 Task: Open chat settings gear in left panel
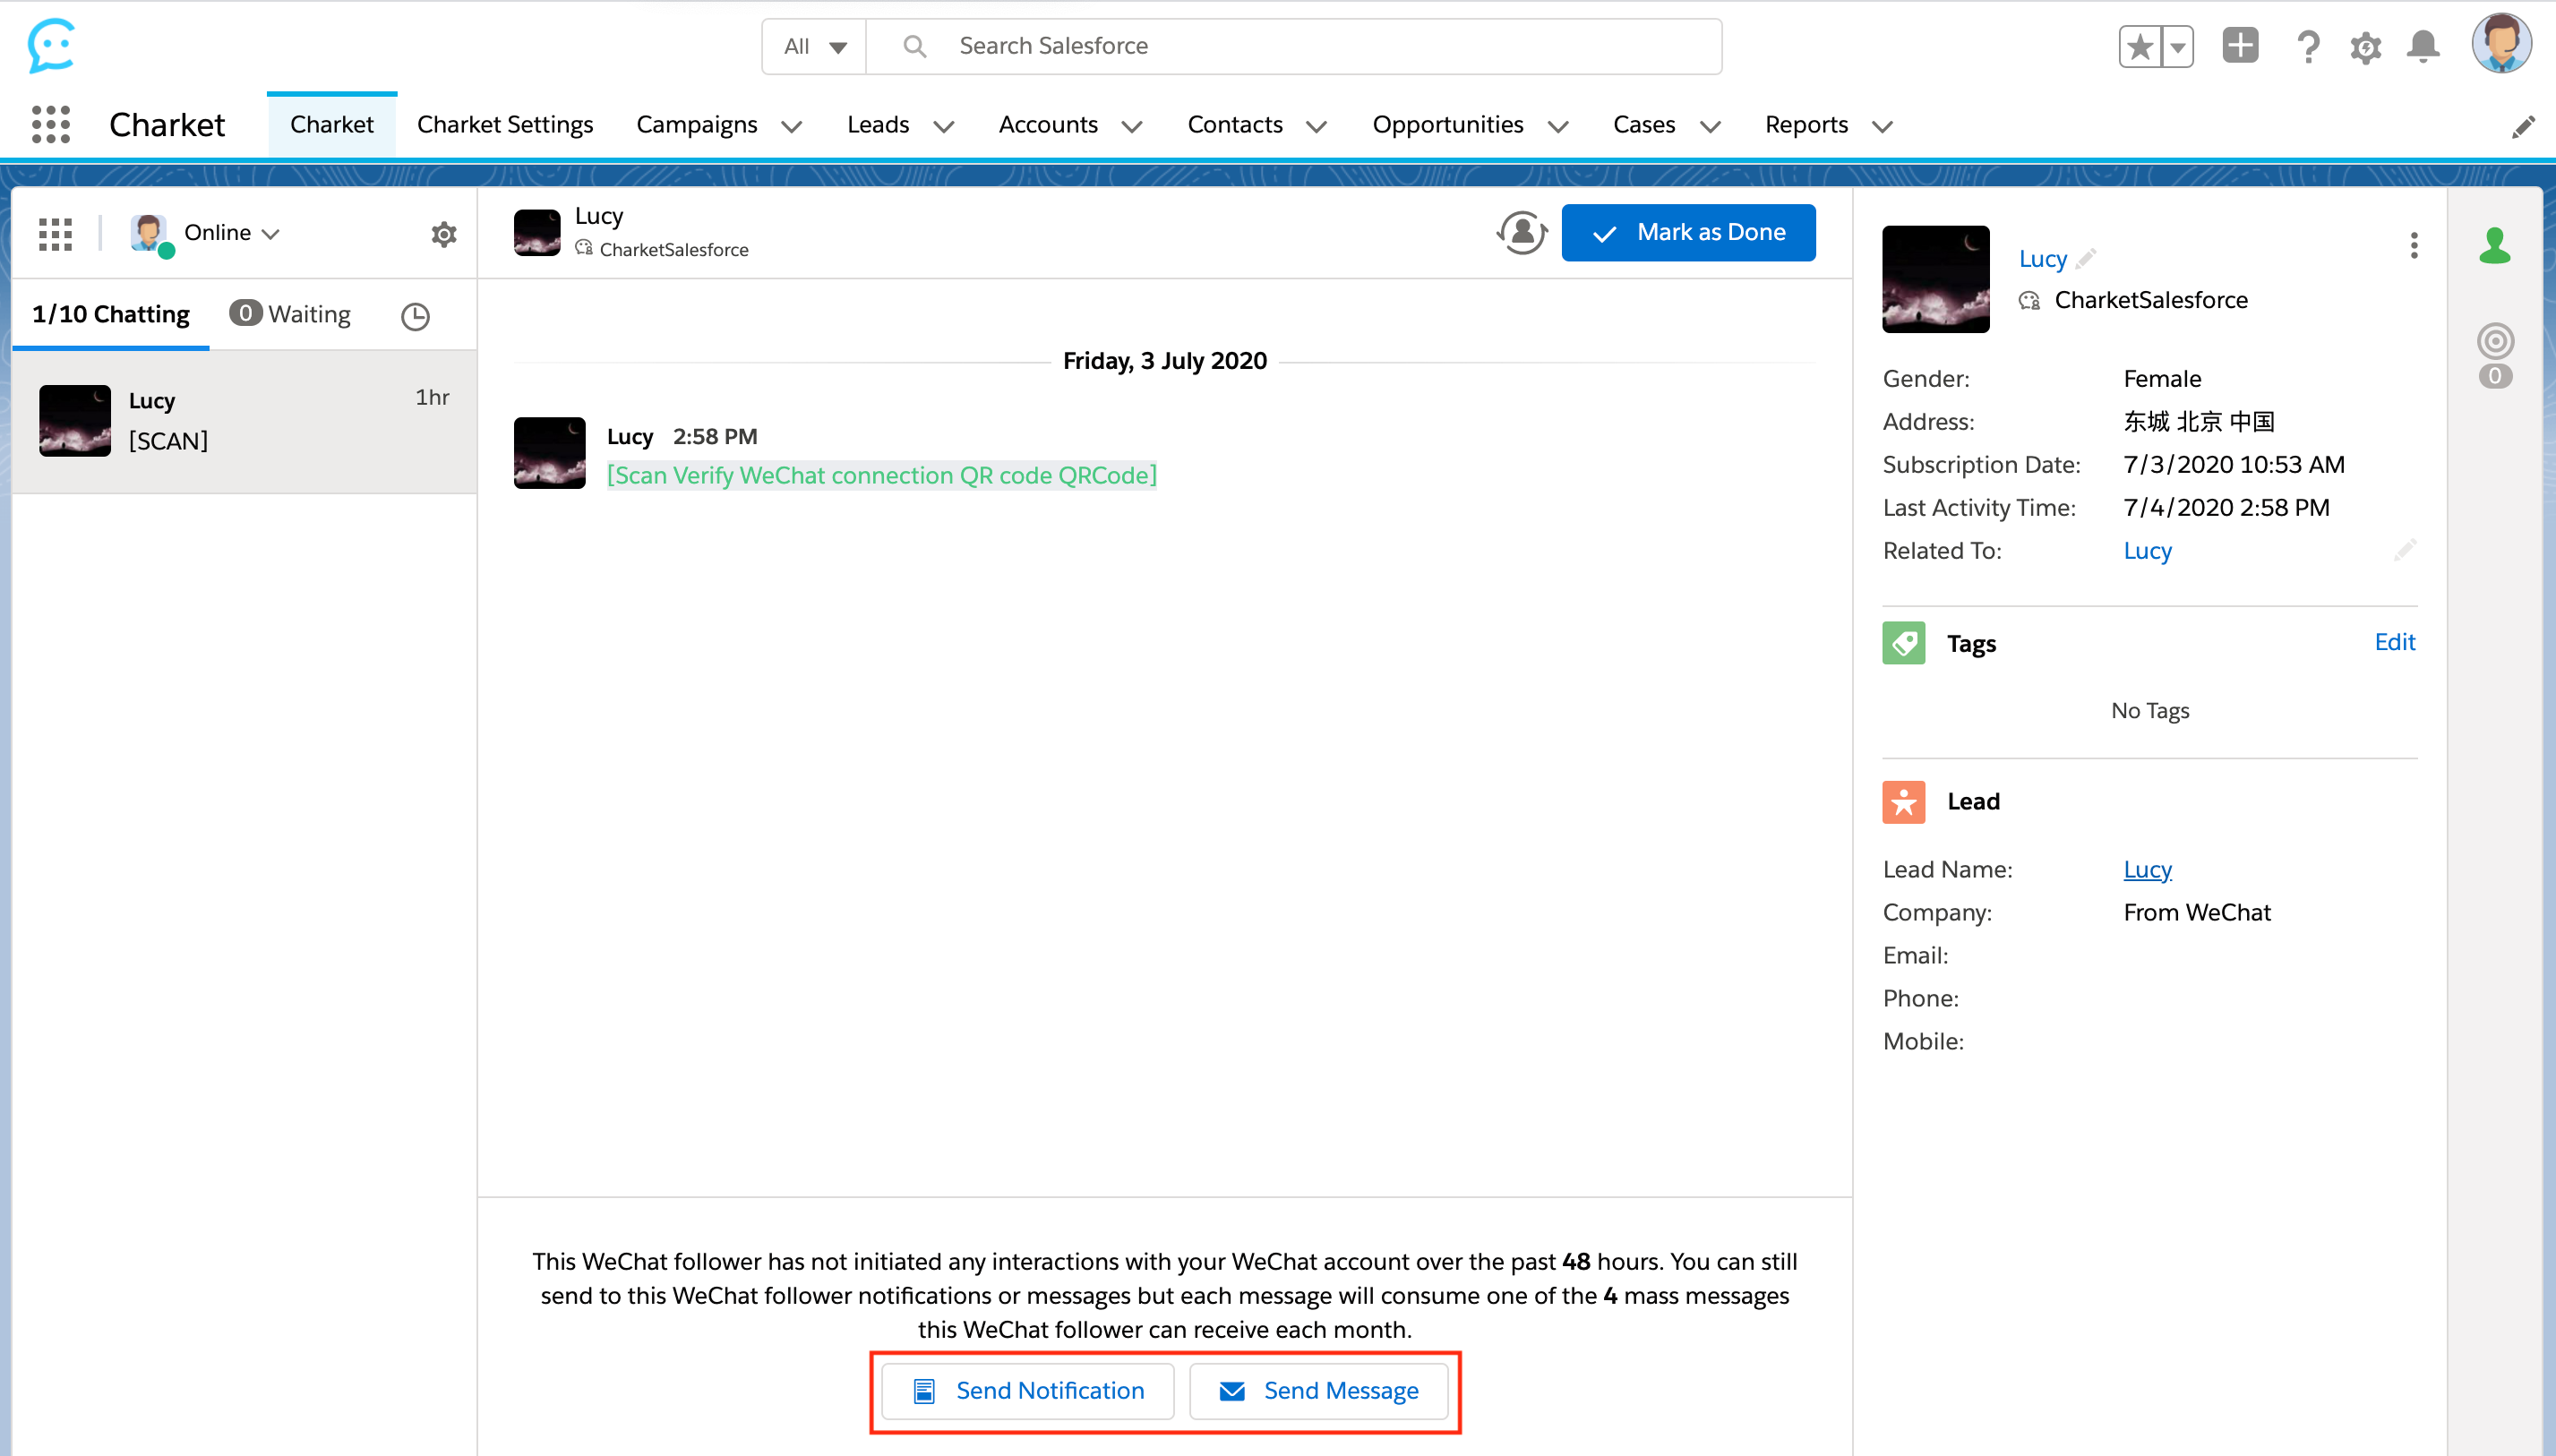(x=443, y=234)
